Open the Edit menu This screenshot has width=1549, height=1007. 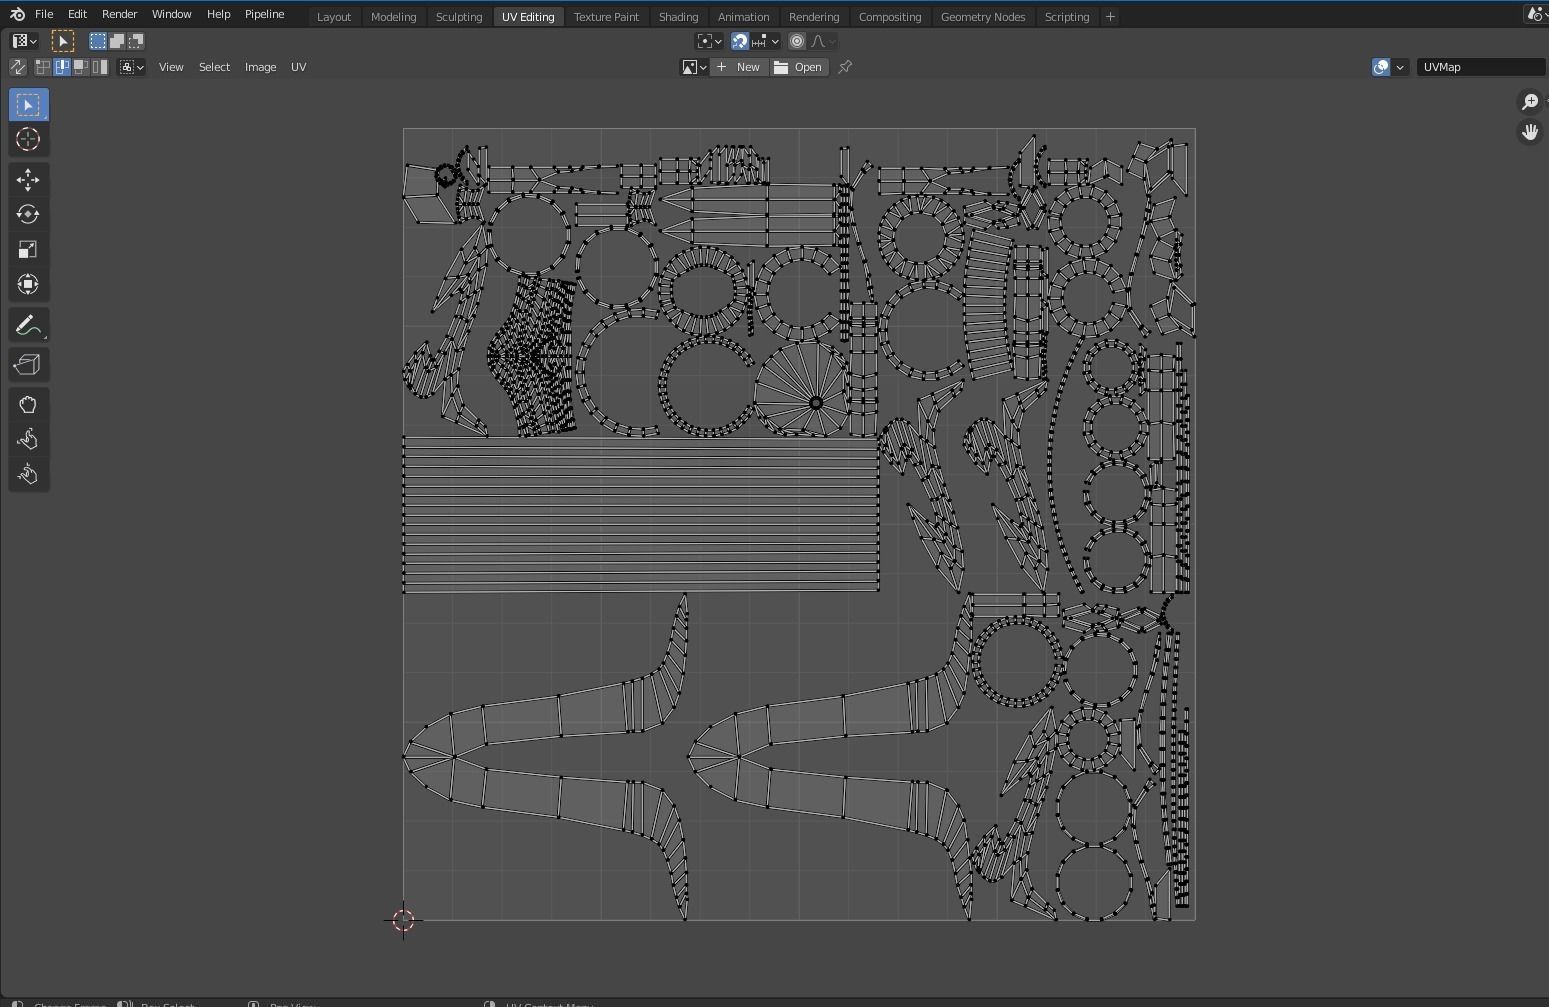click(77, 14)
